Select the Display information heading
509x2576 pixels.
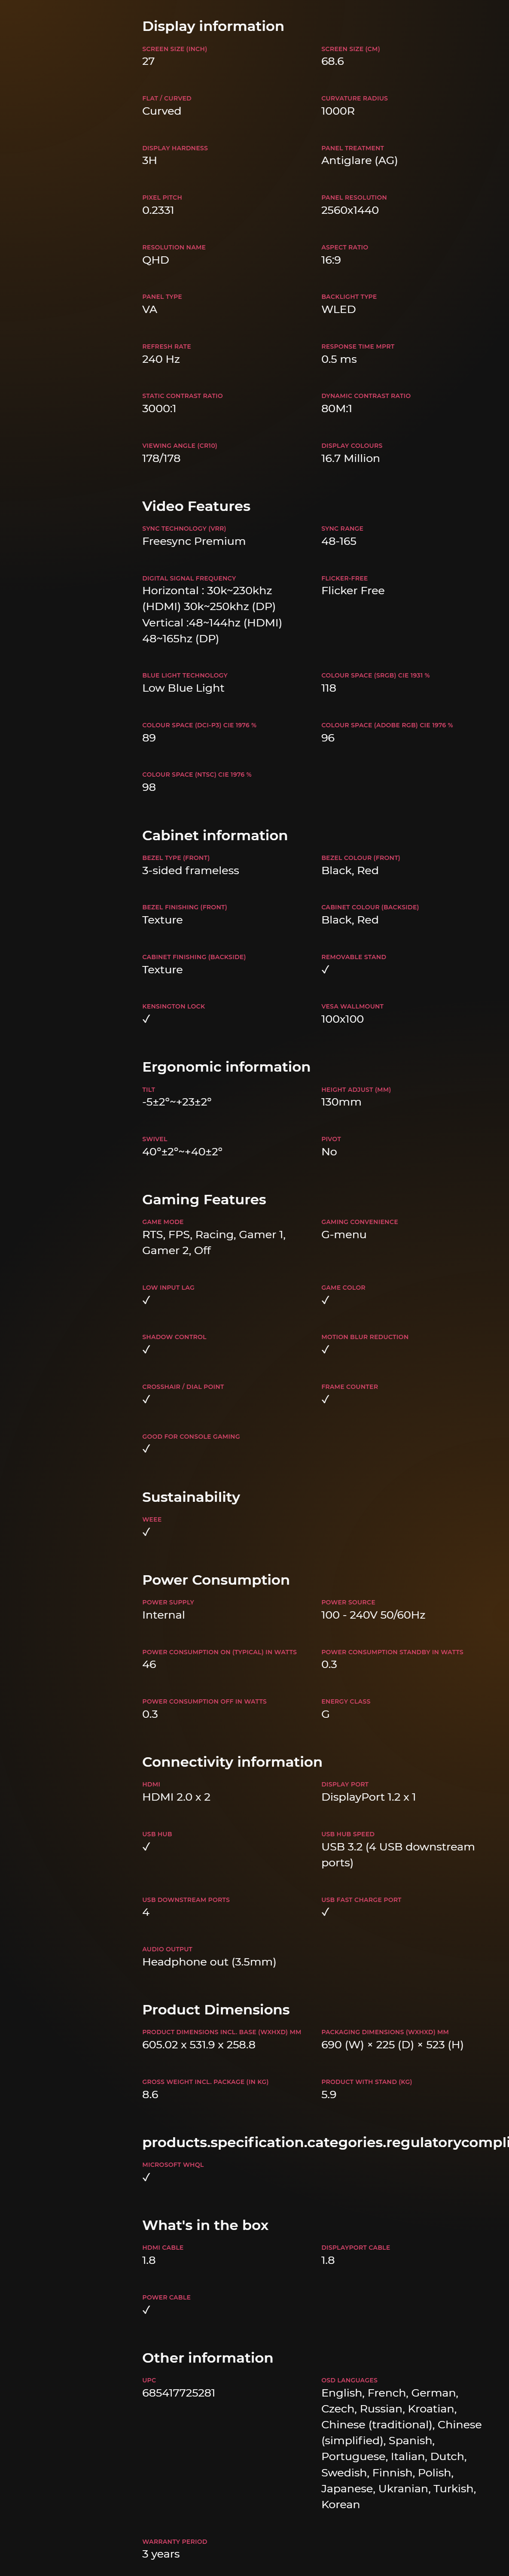(x=213, y=26)
